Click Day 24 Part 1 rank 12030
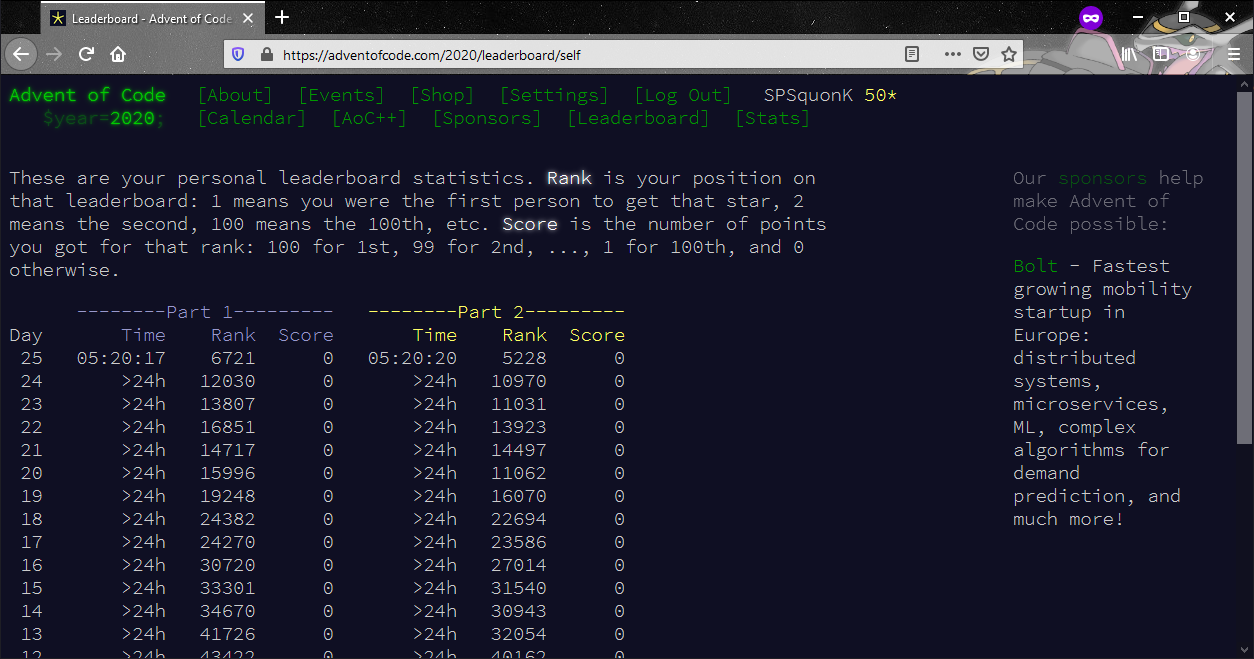 point(227,381)
